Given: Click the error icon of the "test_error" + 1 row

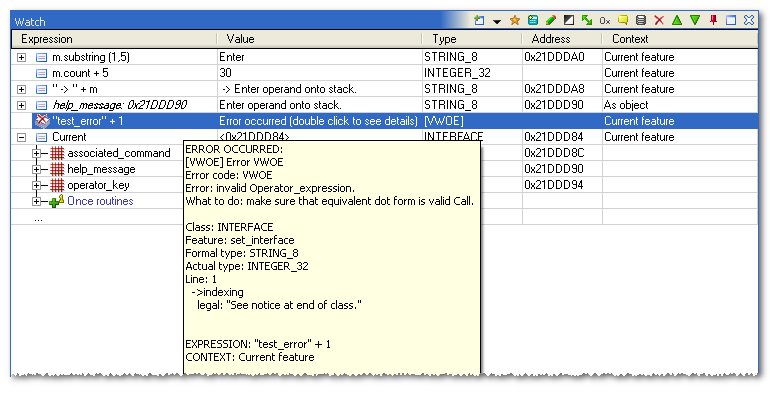Looking at the screenshot, I should [x=43, y=121].
